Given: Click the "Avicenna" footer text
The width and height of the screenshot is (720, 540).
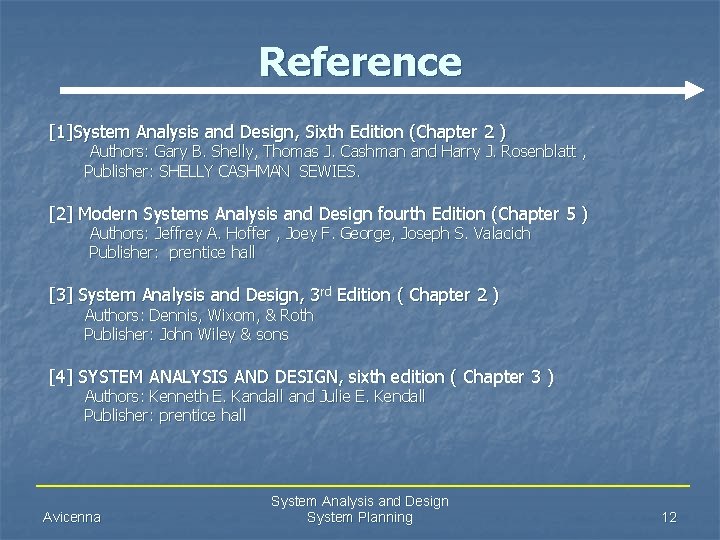Looking at the screenshot, I should 72,518.
